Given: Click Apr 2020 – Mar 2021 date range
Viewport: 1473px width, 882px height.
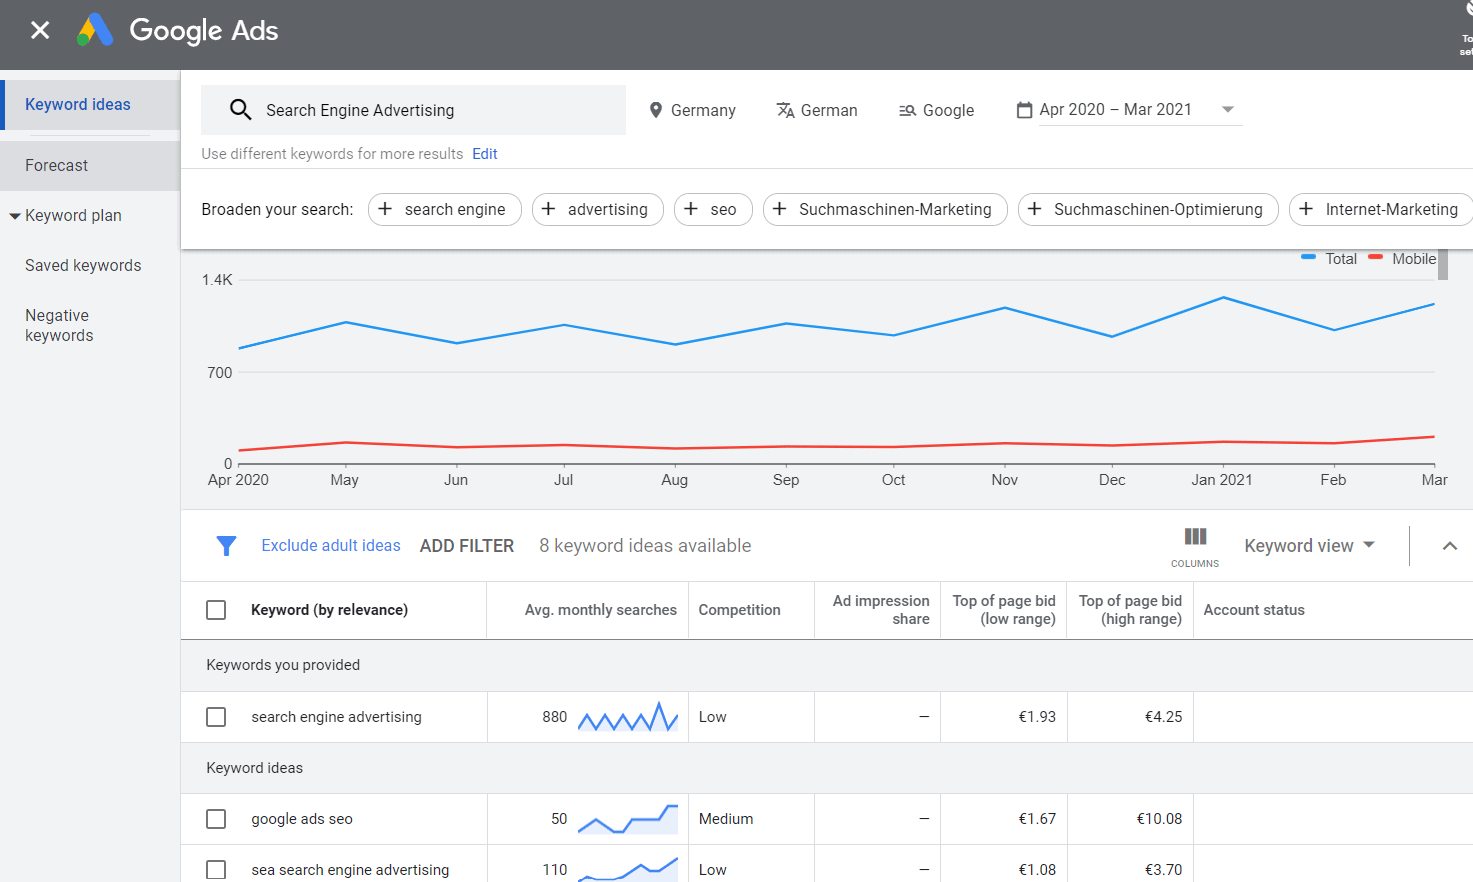Looking at the screenshot, I should [1116, 110].
